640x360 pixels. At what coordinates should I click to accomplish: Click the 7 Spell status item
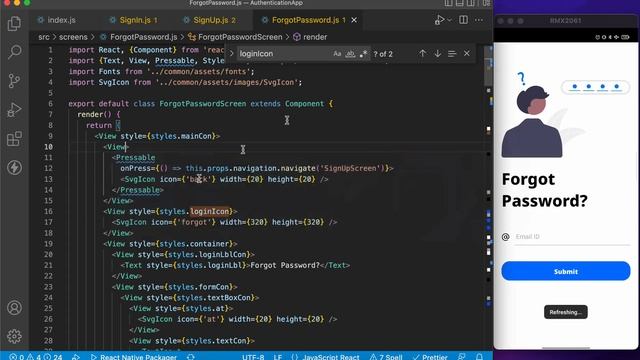(x=386, y=357)
